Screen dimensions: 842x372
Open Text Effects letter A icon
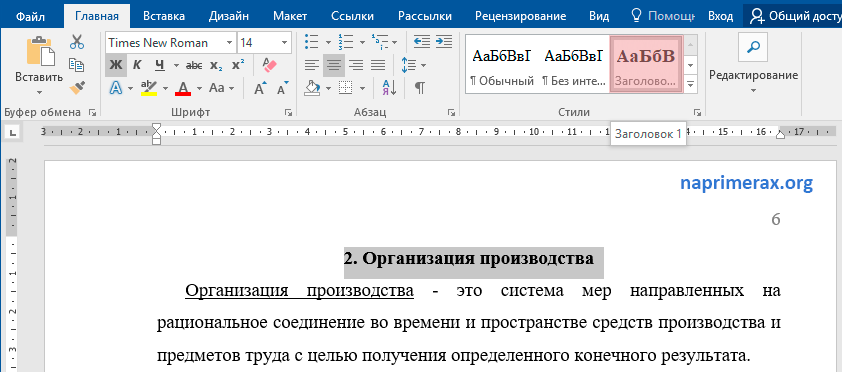click(115, 88)
